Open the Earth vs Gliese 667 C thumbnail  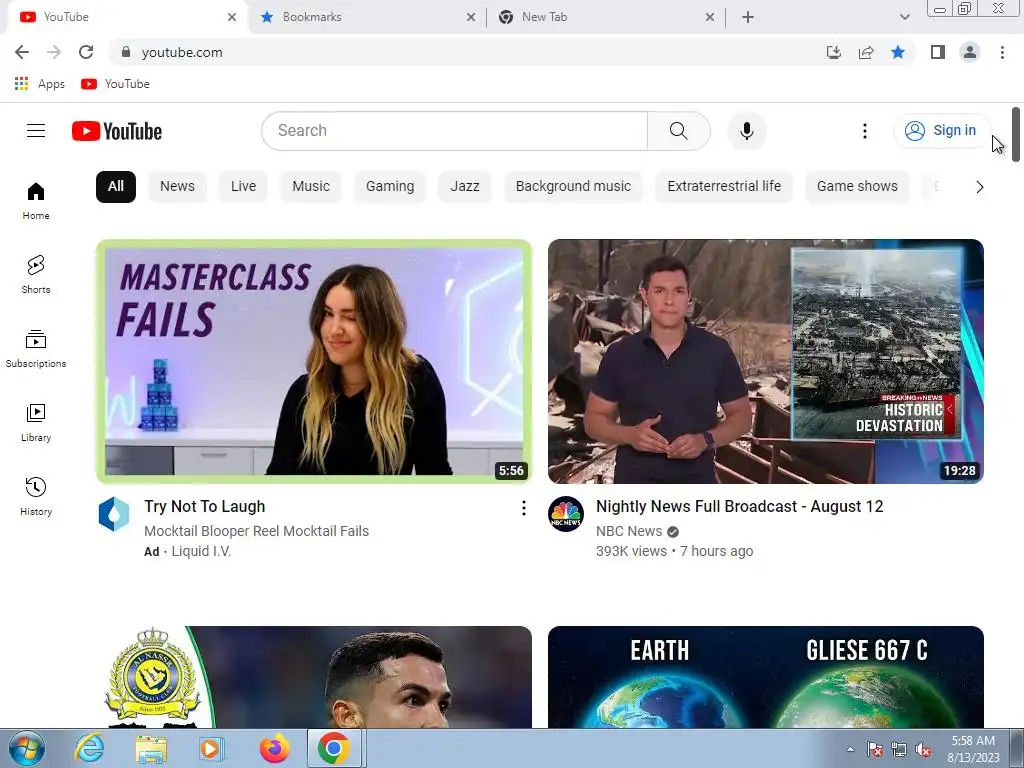pyautogui.click(x=765, y=677)
